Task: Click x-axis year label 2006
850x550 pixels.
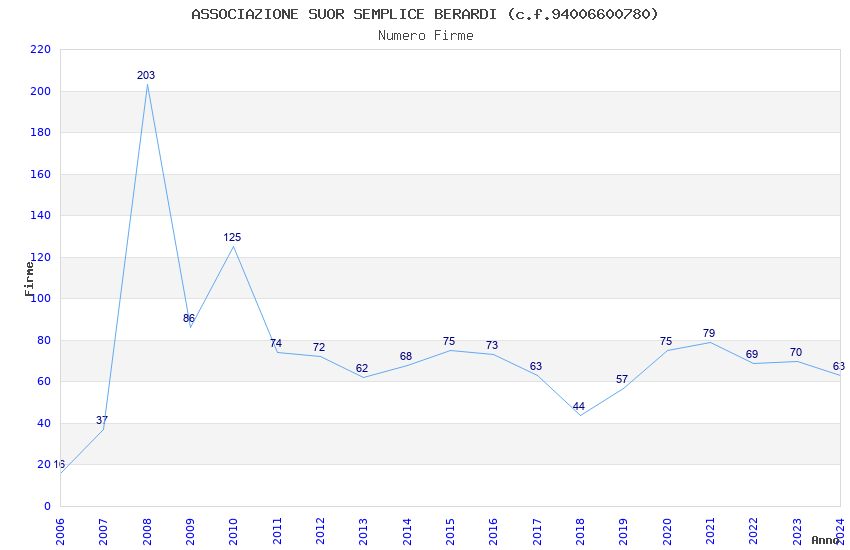Action: point(60,531)
